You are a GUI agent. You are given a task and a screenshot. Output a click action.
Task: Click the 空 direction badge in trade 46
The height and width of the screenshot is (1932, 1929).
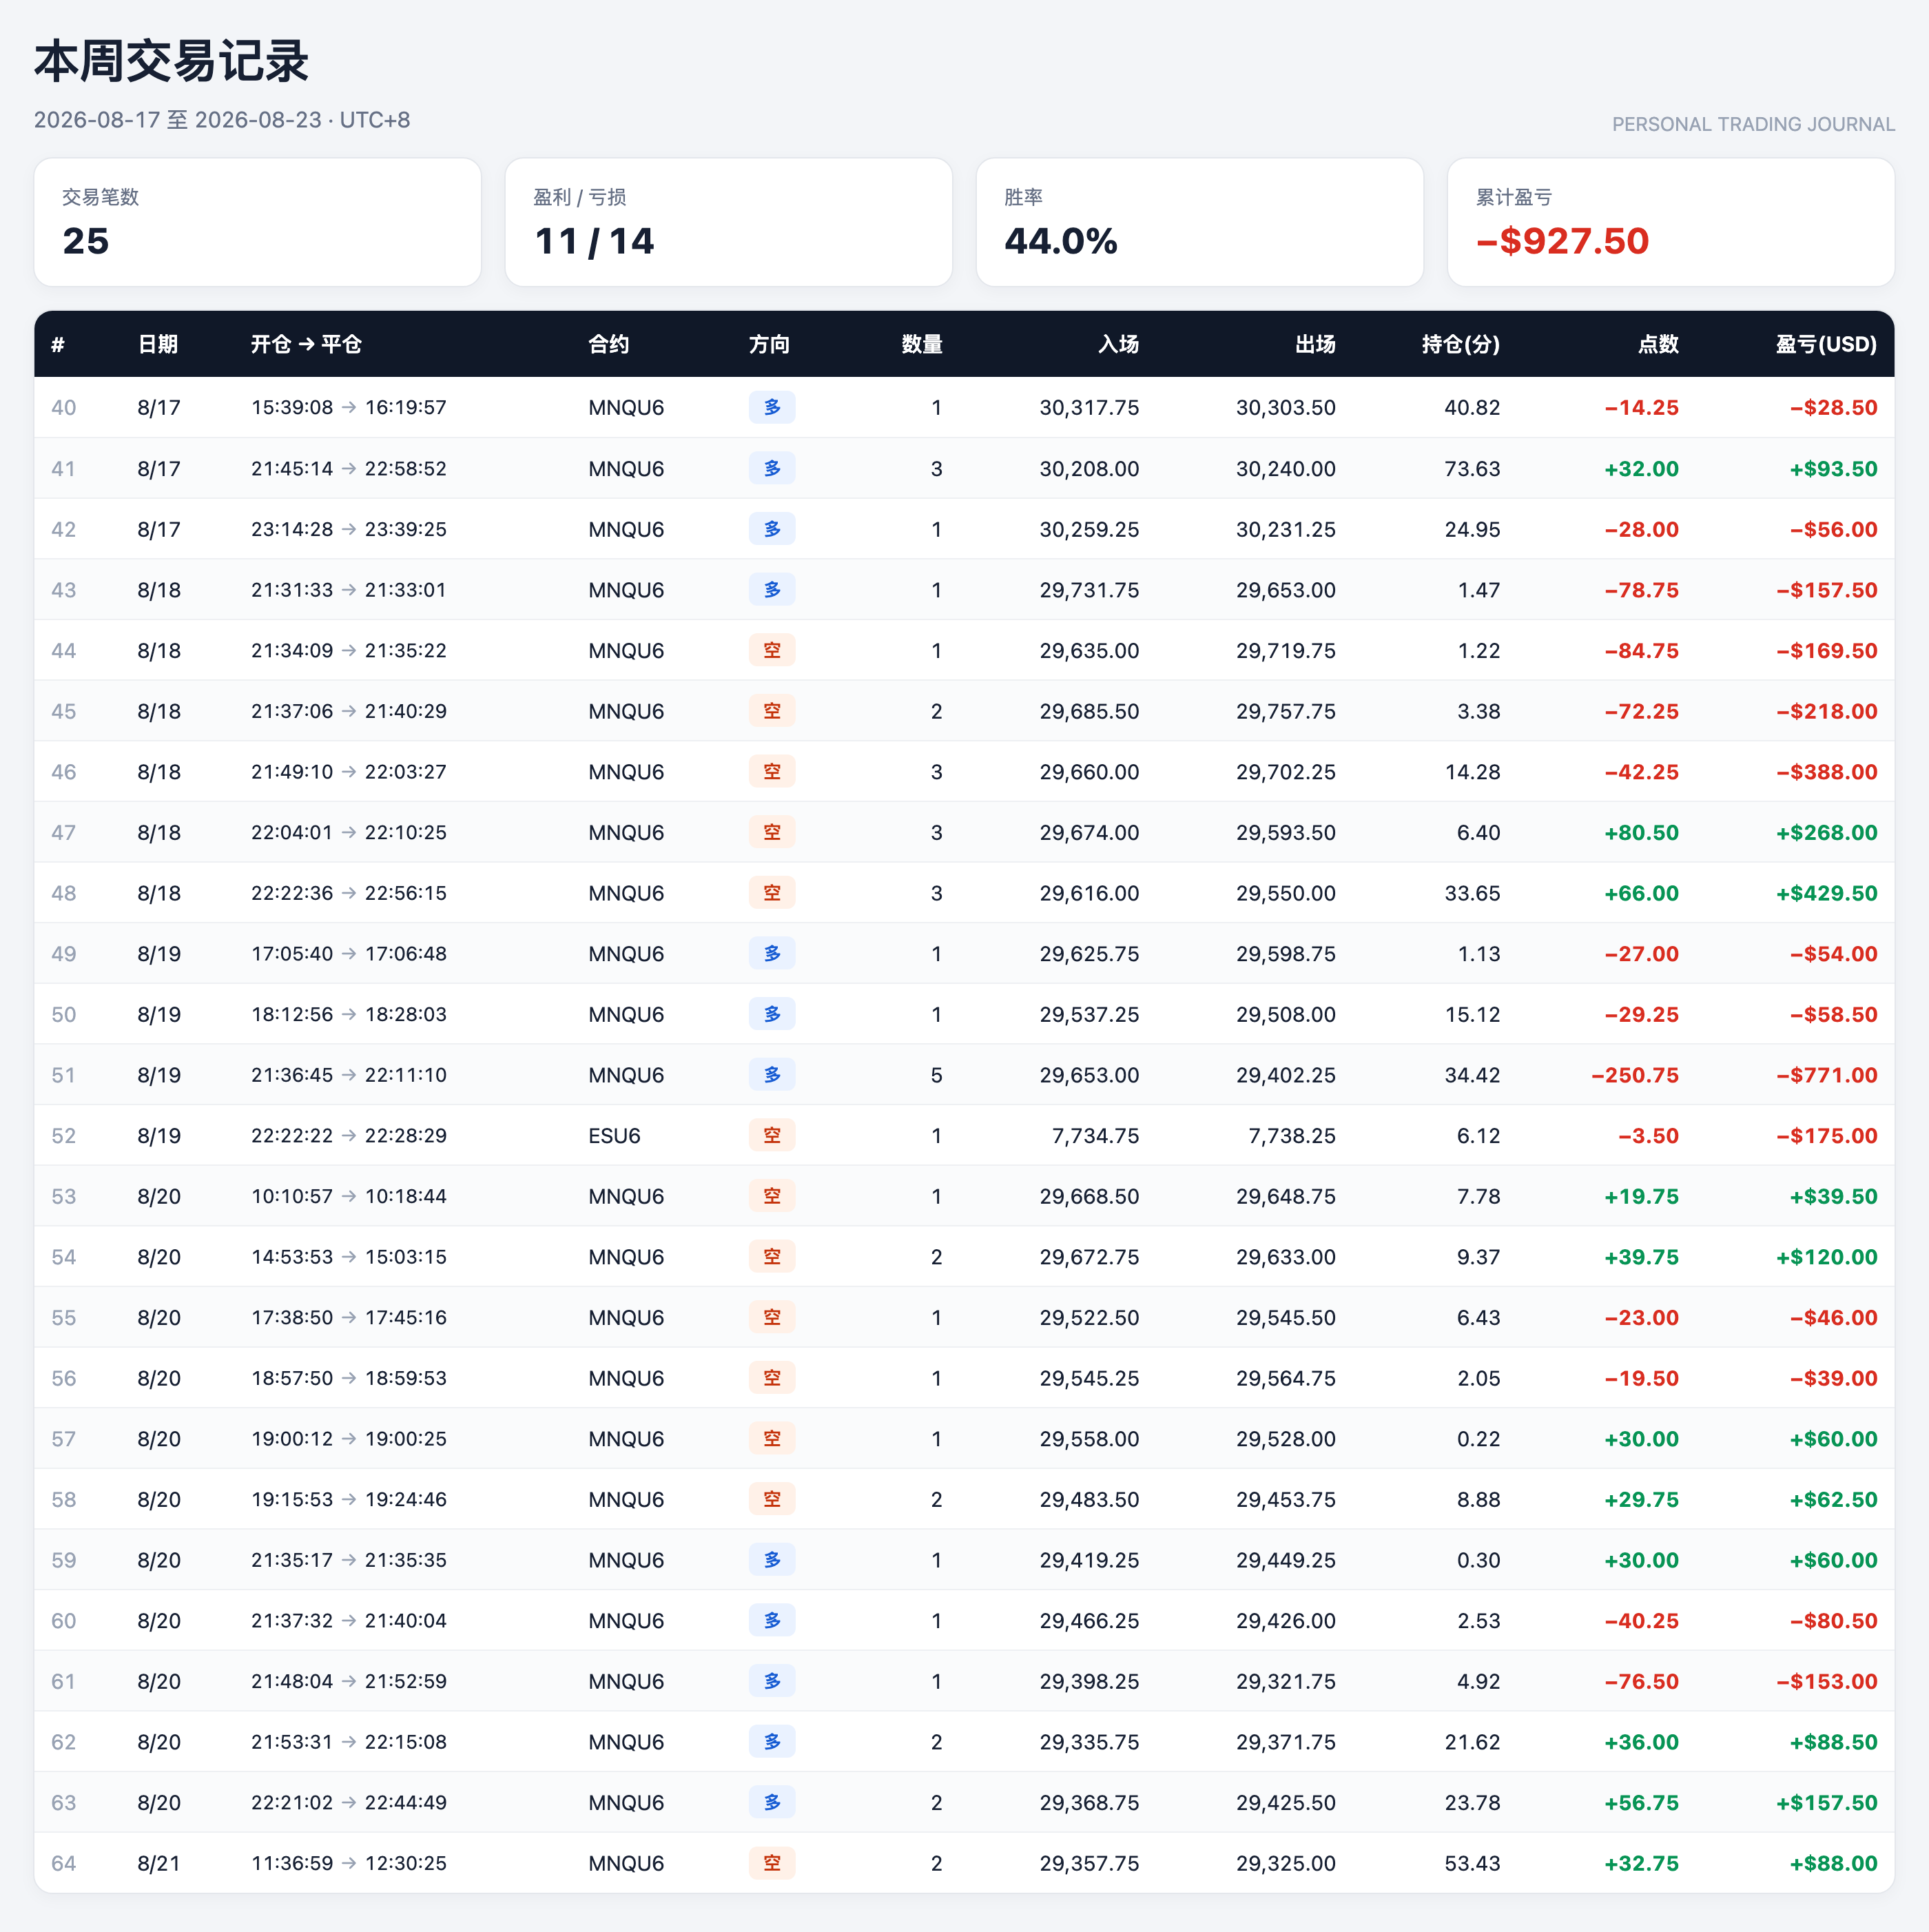pyautogui.click(x=772, y=771)
